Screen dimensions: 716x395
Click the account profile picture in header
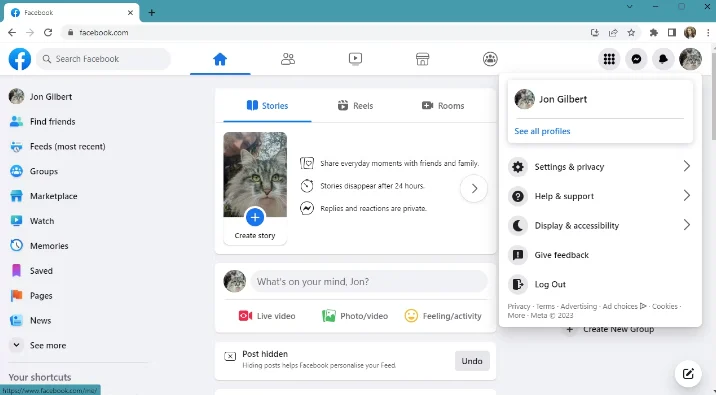pyautogui.click(x=690, y=59)
